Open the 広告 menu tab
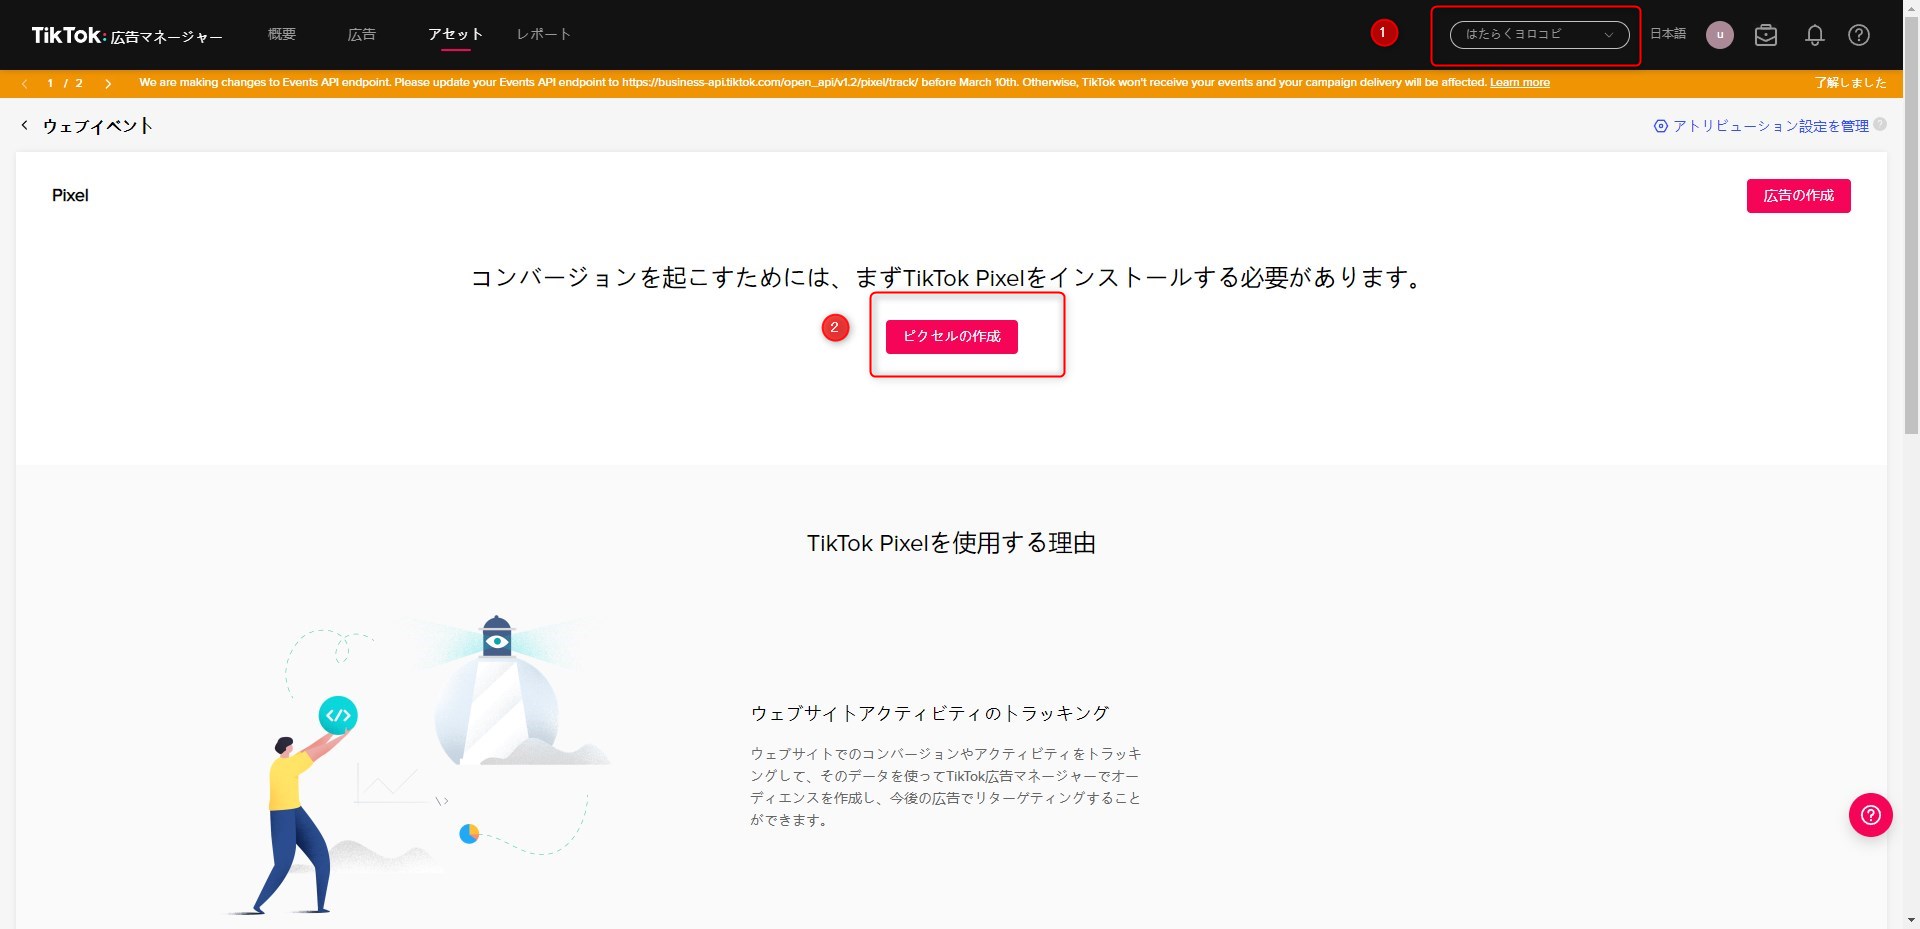 pos(361,34)
